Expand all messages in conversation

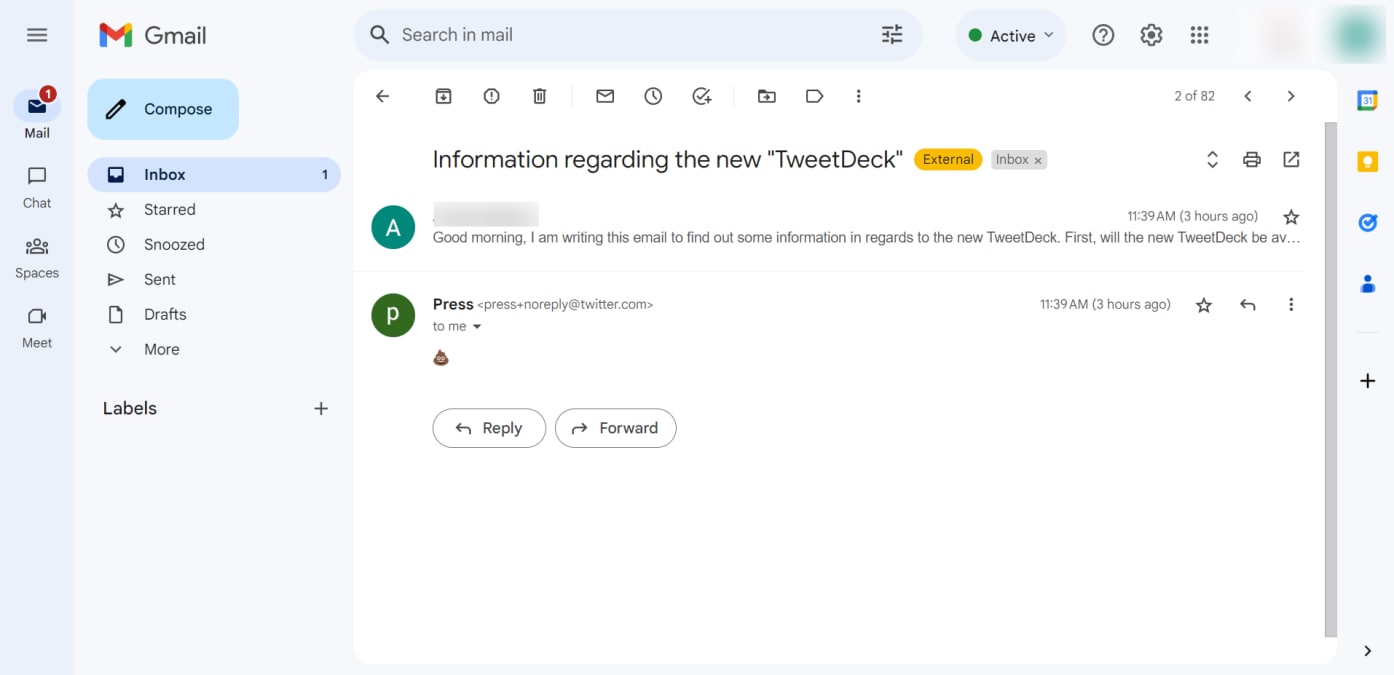(x=1212, y=159)
